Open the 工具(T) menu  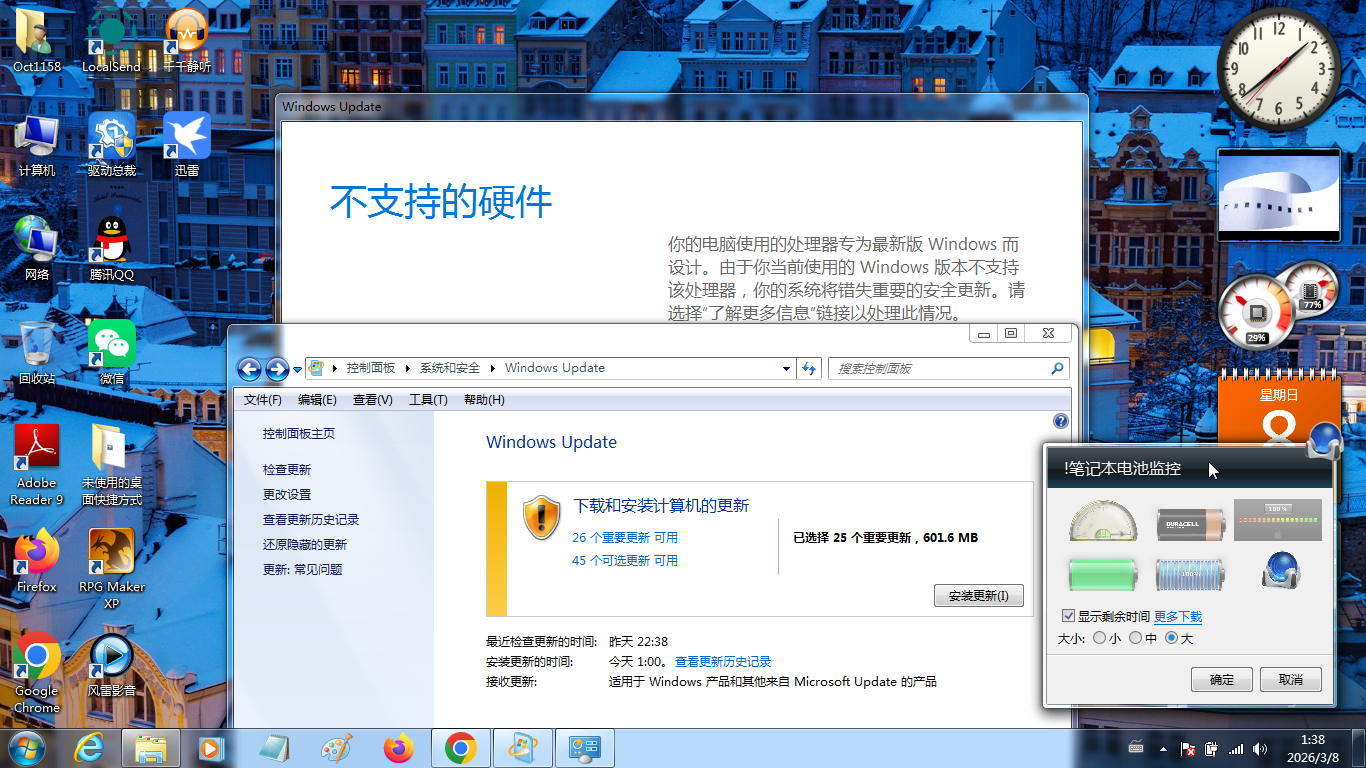(428, 400)
